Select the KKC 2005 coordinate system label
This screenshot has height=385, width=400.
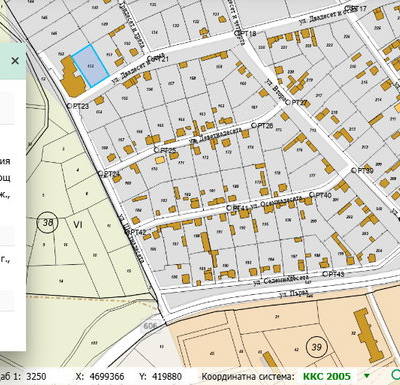(x=327, y=376)
